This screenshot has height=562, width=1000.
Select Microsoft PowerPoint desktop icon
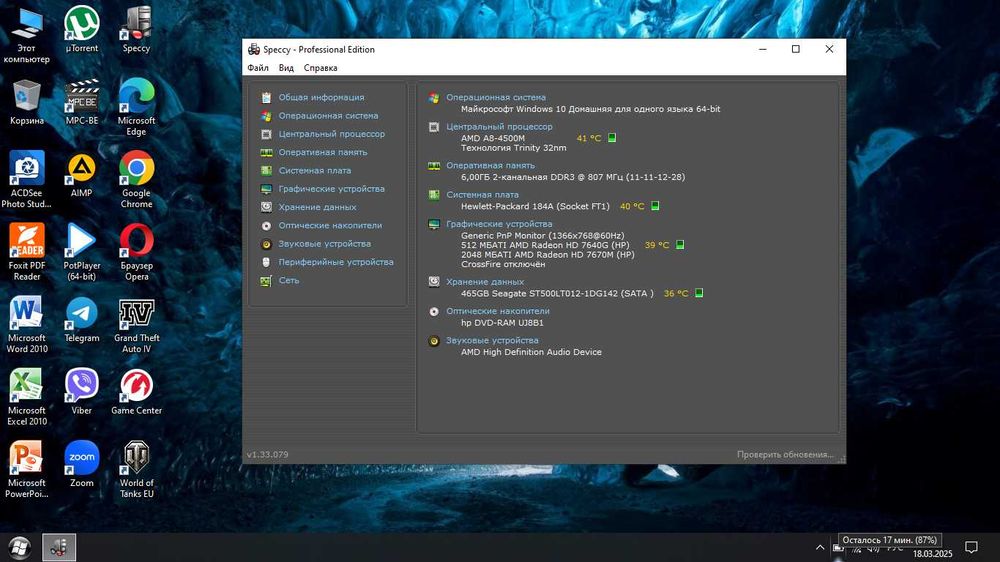pyautogui.click(x=26, y=470)
